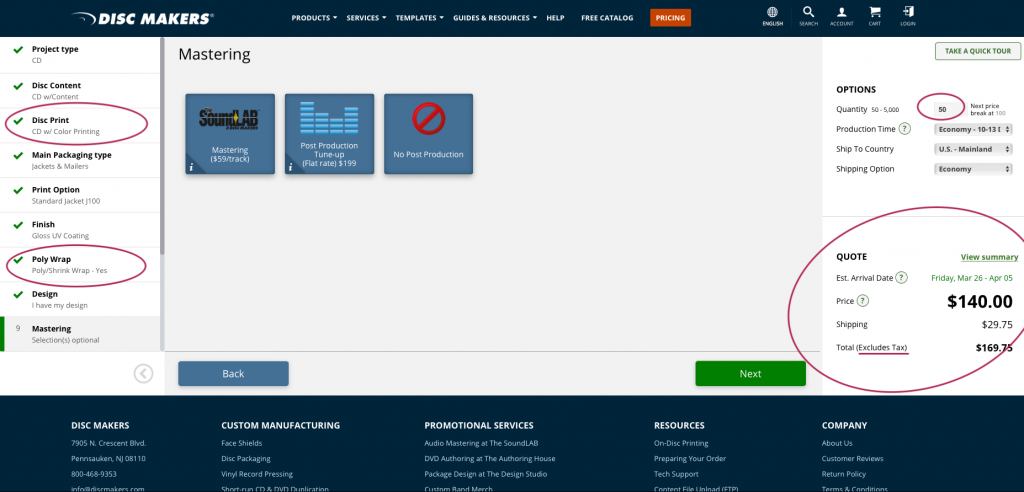The height and width of the screenshot is (492, 1024).
Task: Click the Account profile icon
Action: point(841,14)
